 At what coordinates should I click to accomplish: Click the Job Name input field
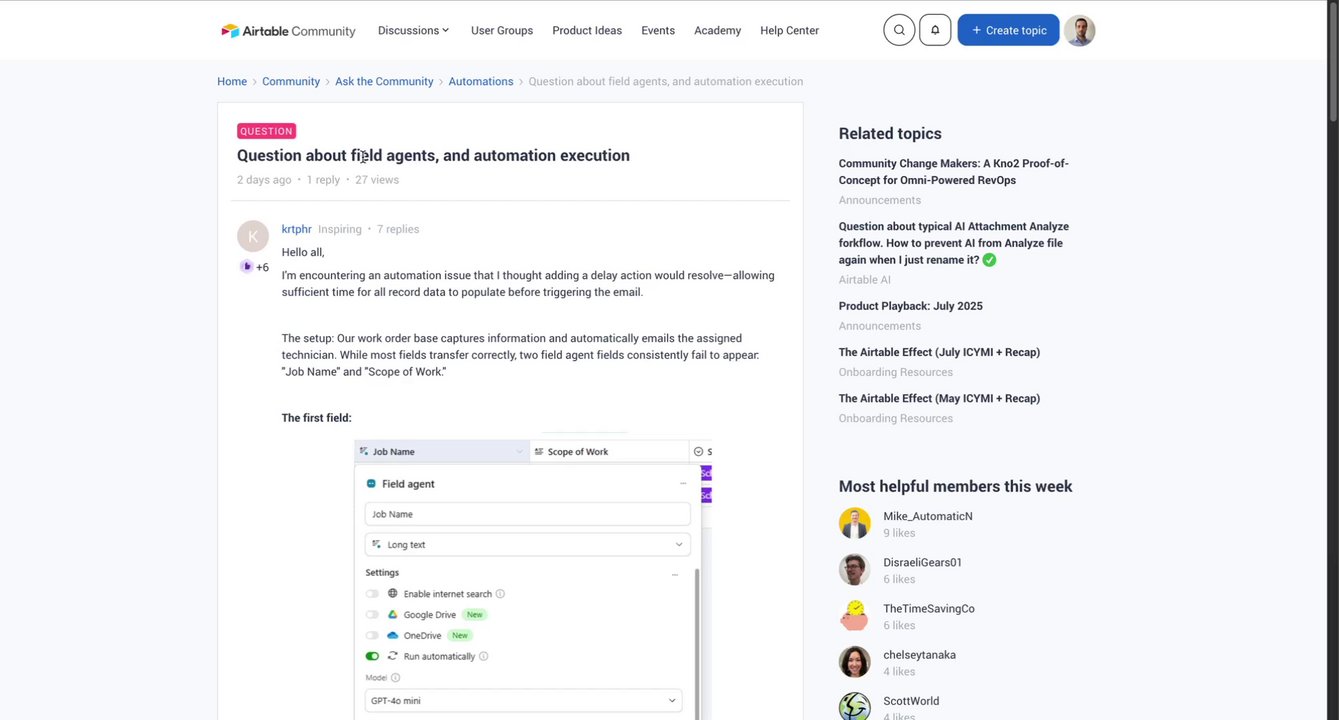tap(527, 514)
